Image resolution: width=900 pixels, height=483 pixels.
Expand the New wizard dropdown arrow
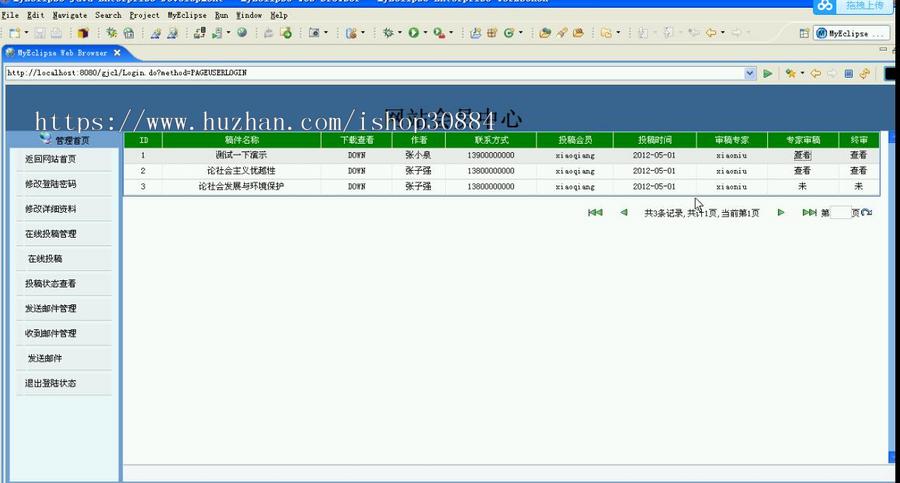pos(26,33)
